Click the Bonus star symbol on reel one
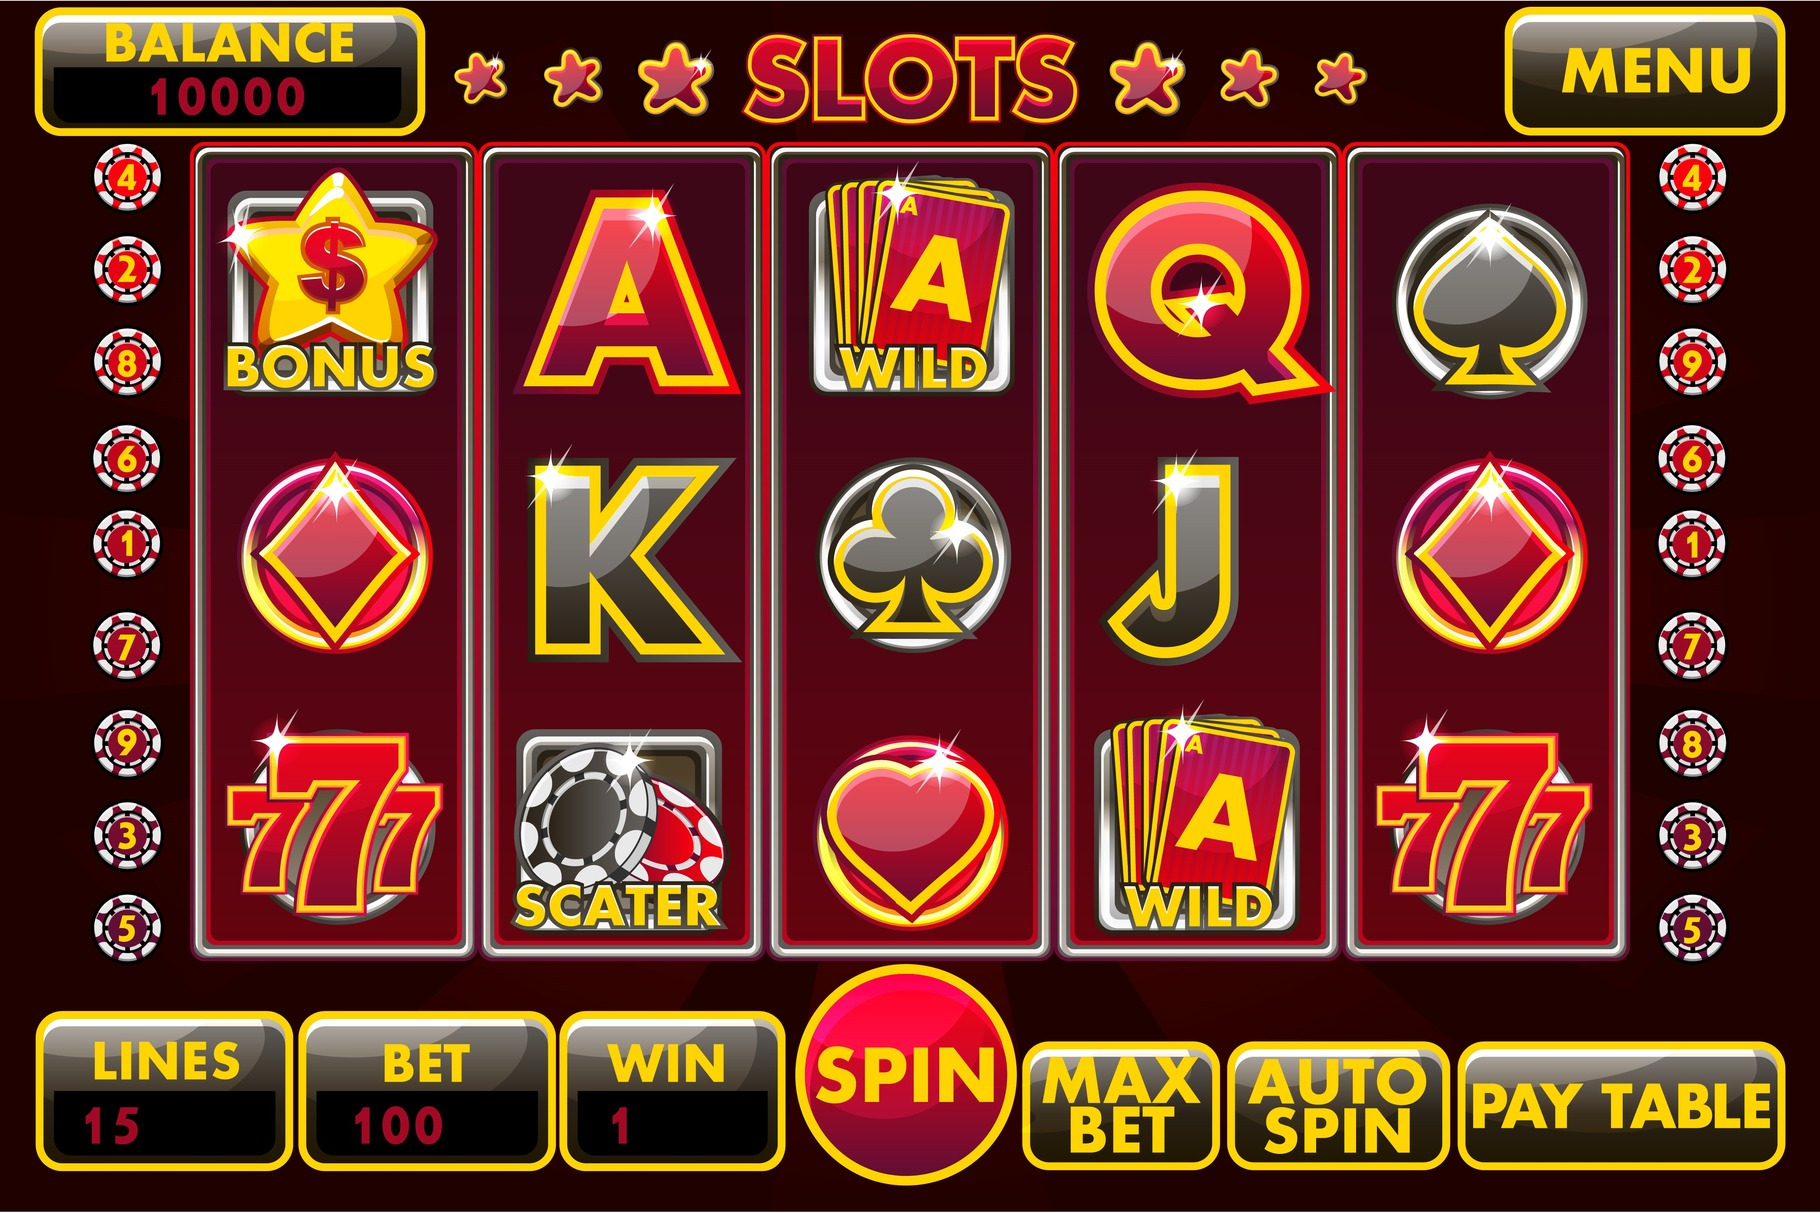 point(332,282)
